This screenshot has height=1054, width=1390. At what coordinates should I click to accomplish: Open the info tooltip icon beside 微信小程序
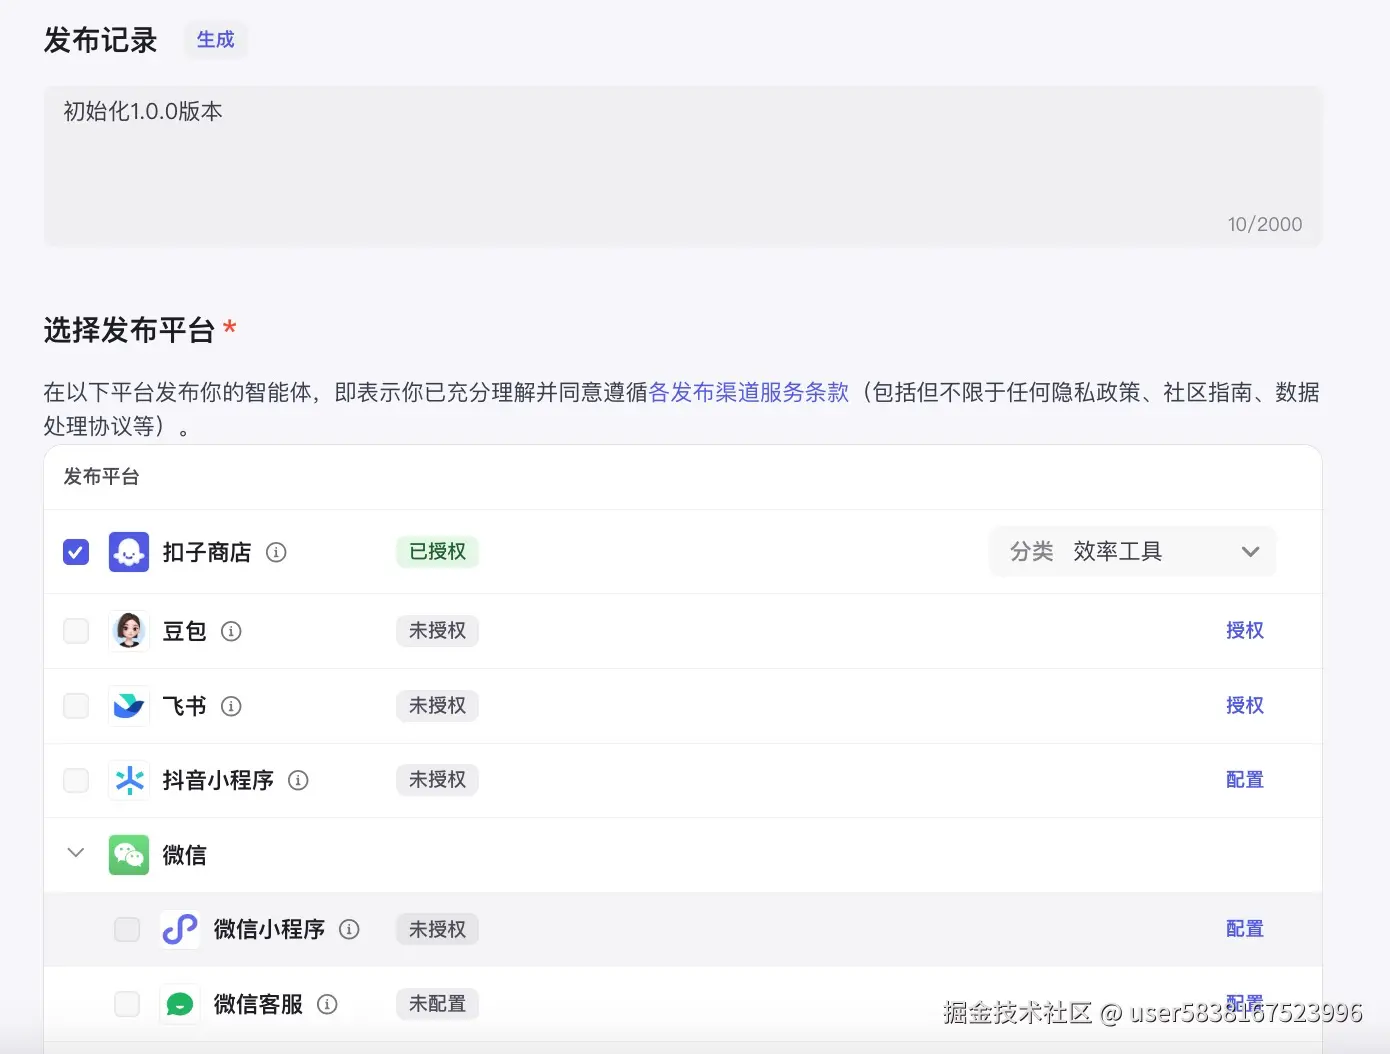(x=349, y=929)
